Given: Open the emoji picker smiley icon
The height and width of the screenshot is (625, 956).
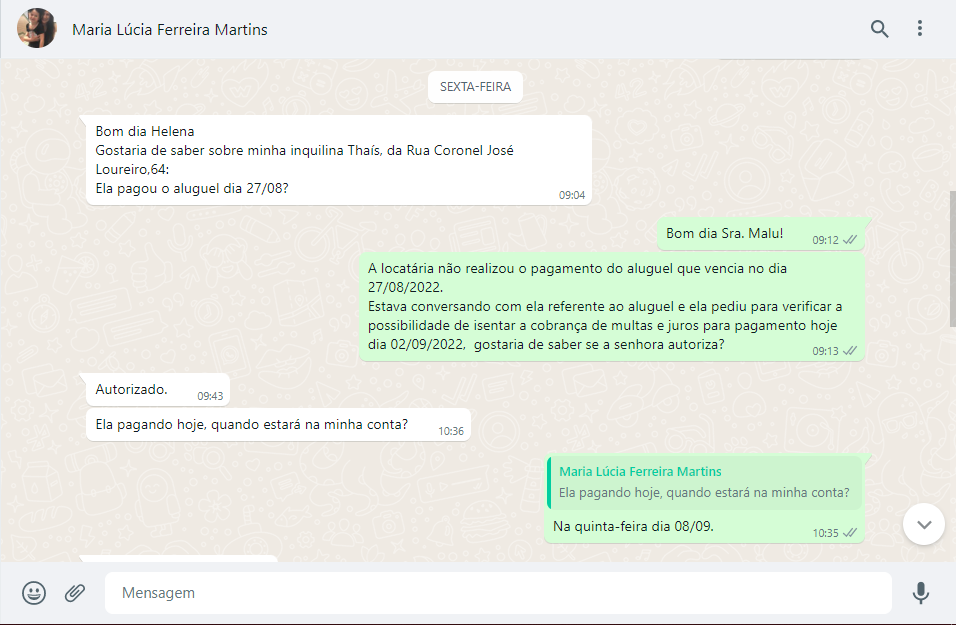Looking at the screenshot, I should coord(34,593).
